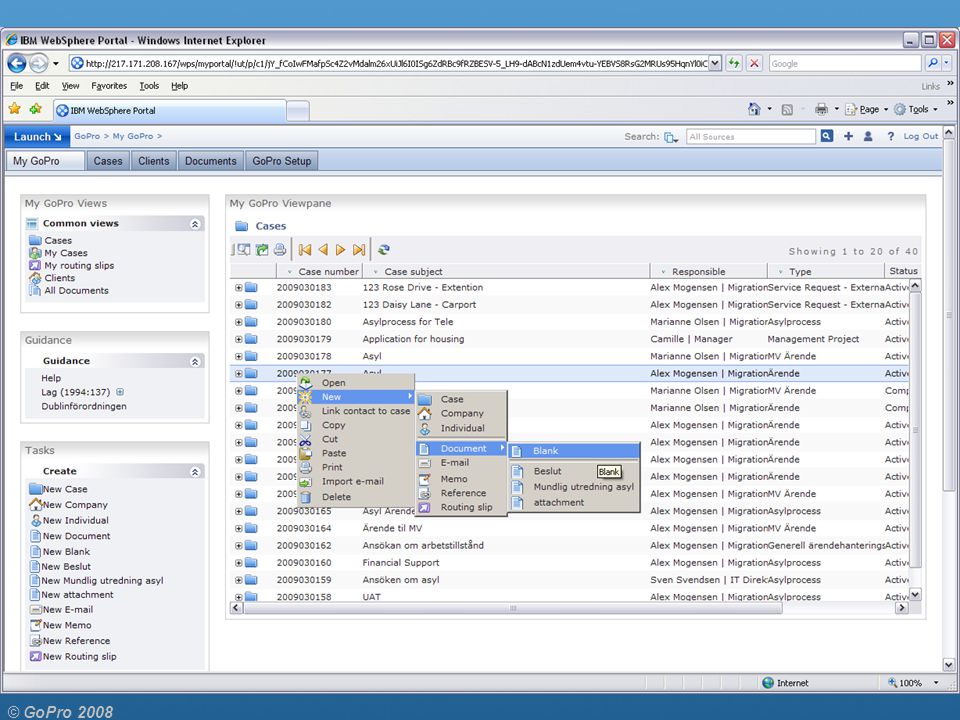Open the Favorites menu in menu bar

click(x=109, y=86)
